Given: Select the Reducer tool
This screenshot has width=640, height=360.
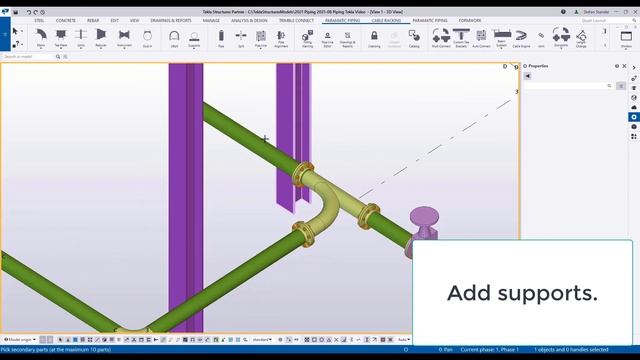Looking at the screenshot, I should point(101,37).
